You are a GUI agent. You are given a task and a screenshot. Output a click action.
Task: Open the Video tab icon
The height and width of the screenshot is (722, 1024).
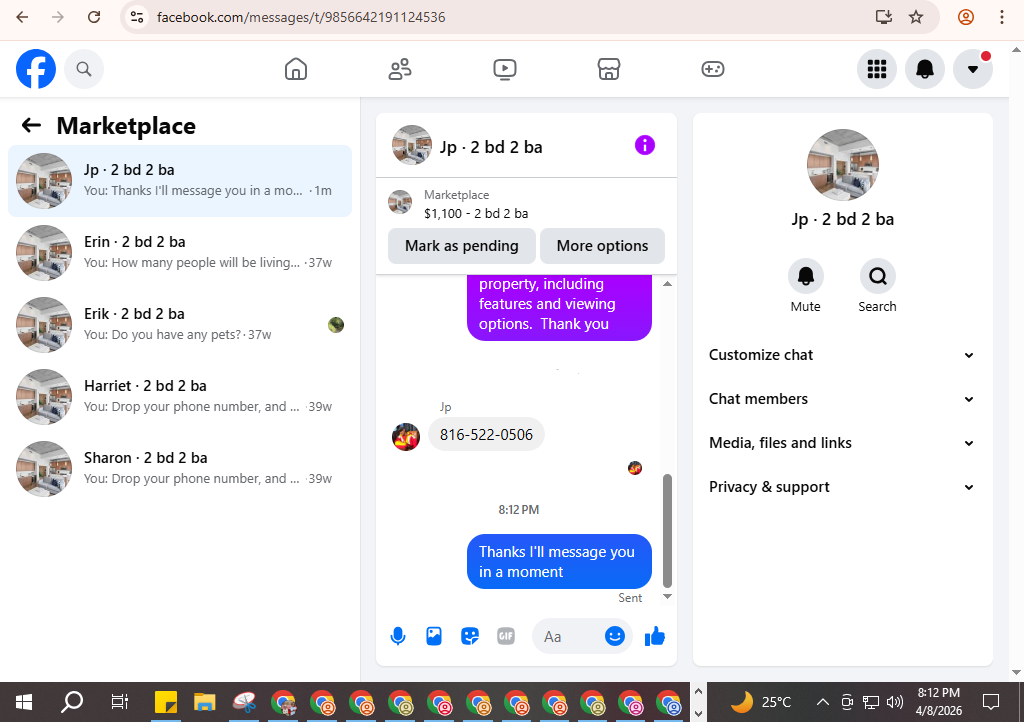(504, 69)
